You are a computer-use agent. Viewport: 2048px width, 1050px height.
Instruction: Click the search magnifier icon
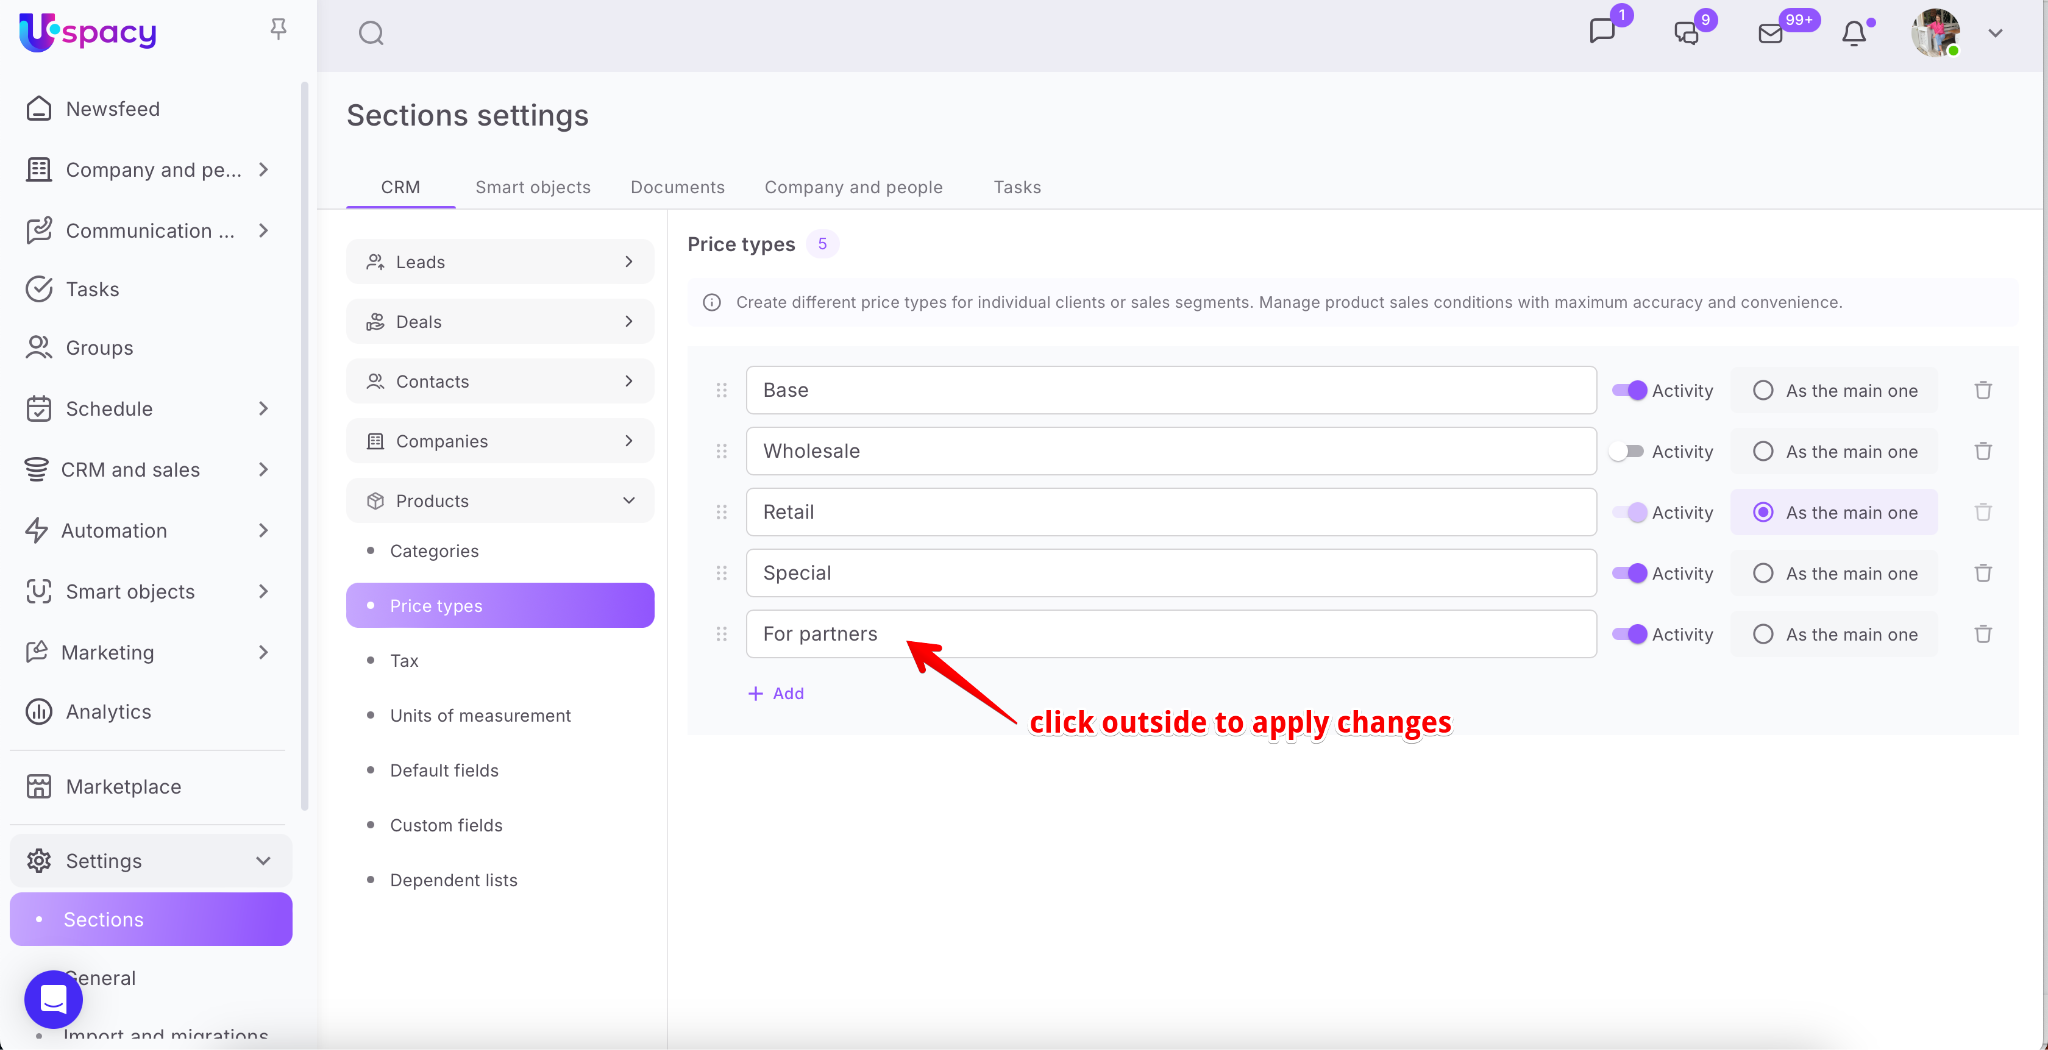click(371, 34)
